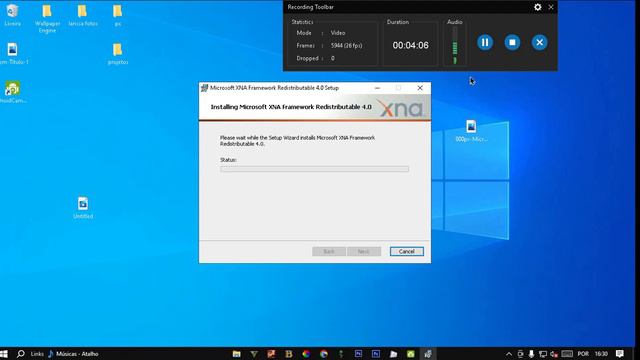
Task: Close the Recording Toolbar window
Action: coord(551,7)
